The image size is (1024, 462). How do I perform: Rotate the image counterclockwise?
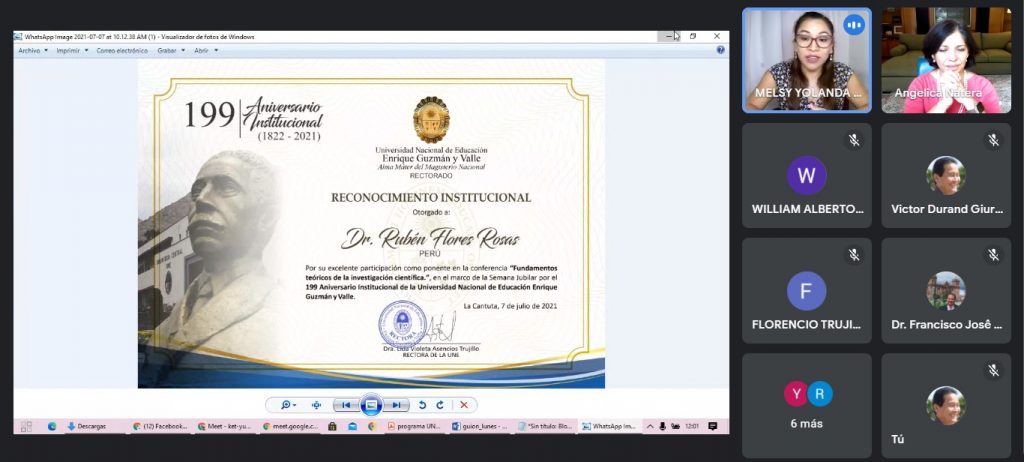(x=423, y=405)
